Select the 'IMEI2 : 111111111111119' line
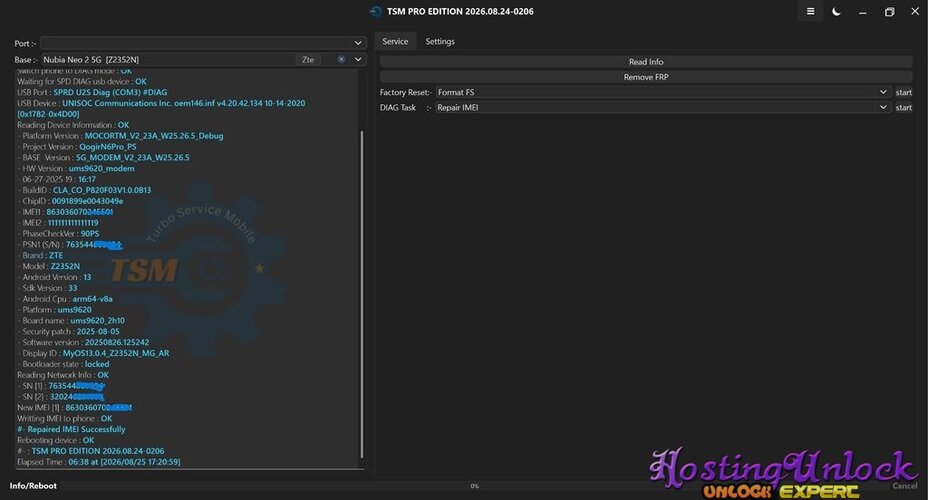Screen dimensions: 928x500 coord(60,222)
